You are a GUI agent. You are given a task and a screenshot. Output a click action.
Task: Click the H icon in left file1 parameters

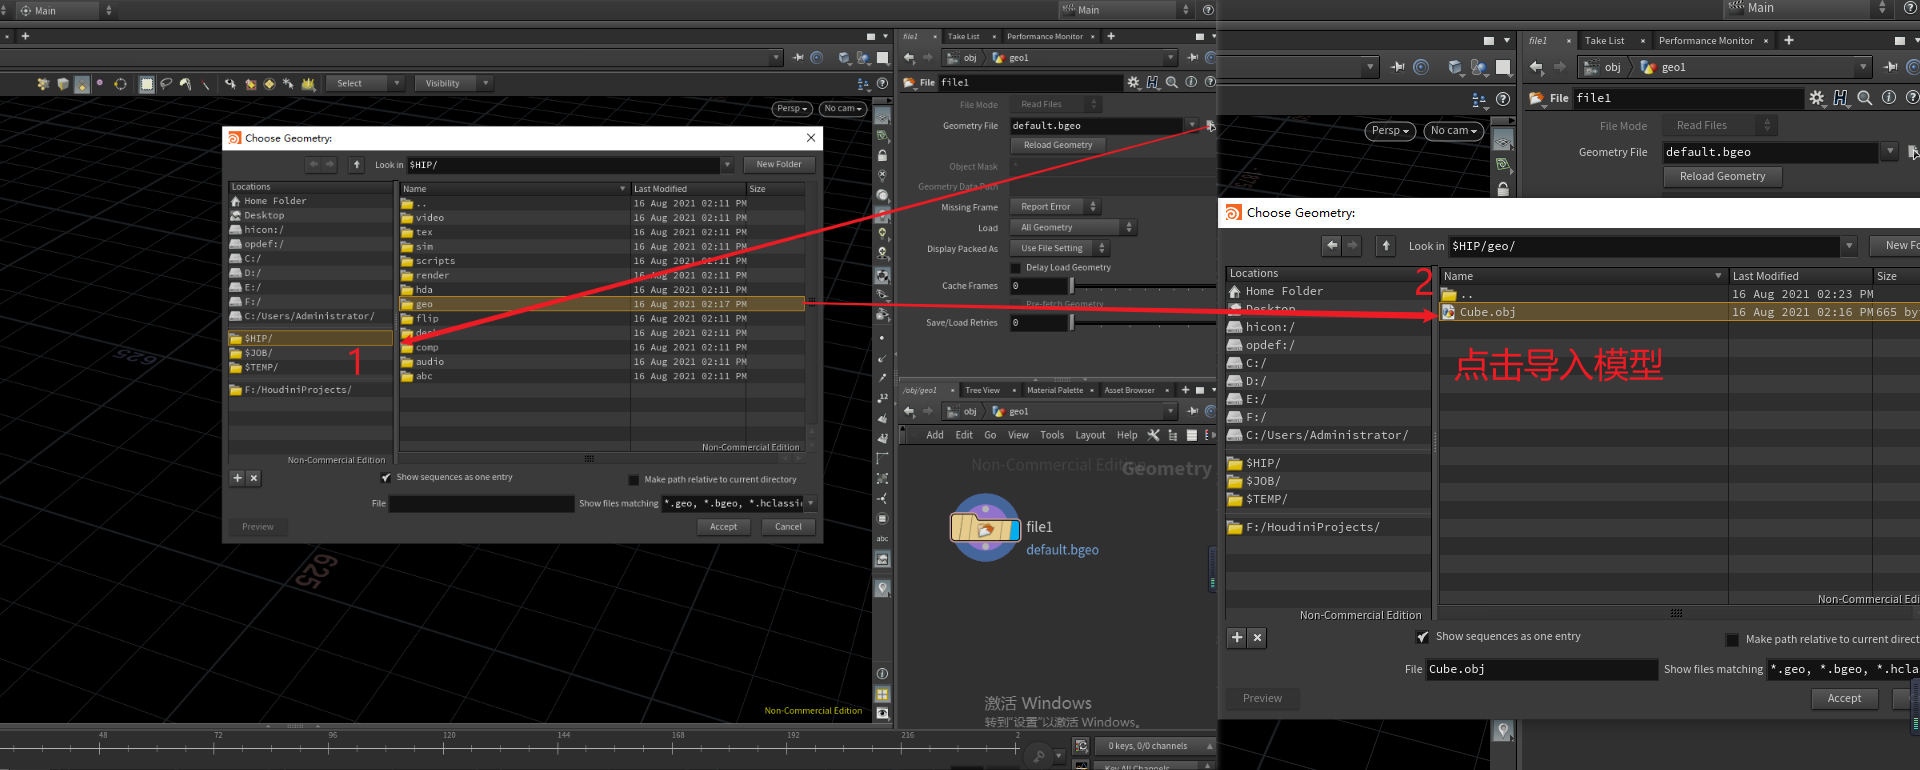tap(1153, 83)
